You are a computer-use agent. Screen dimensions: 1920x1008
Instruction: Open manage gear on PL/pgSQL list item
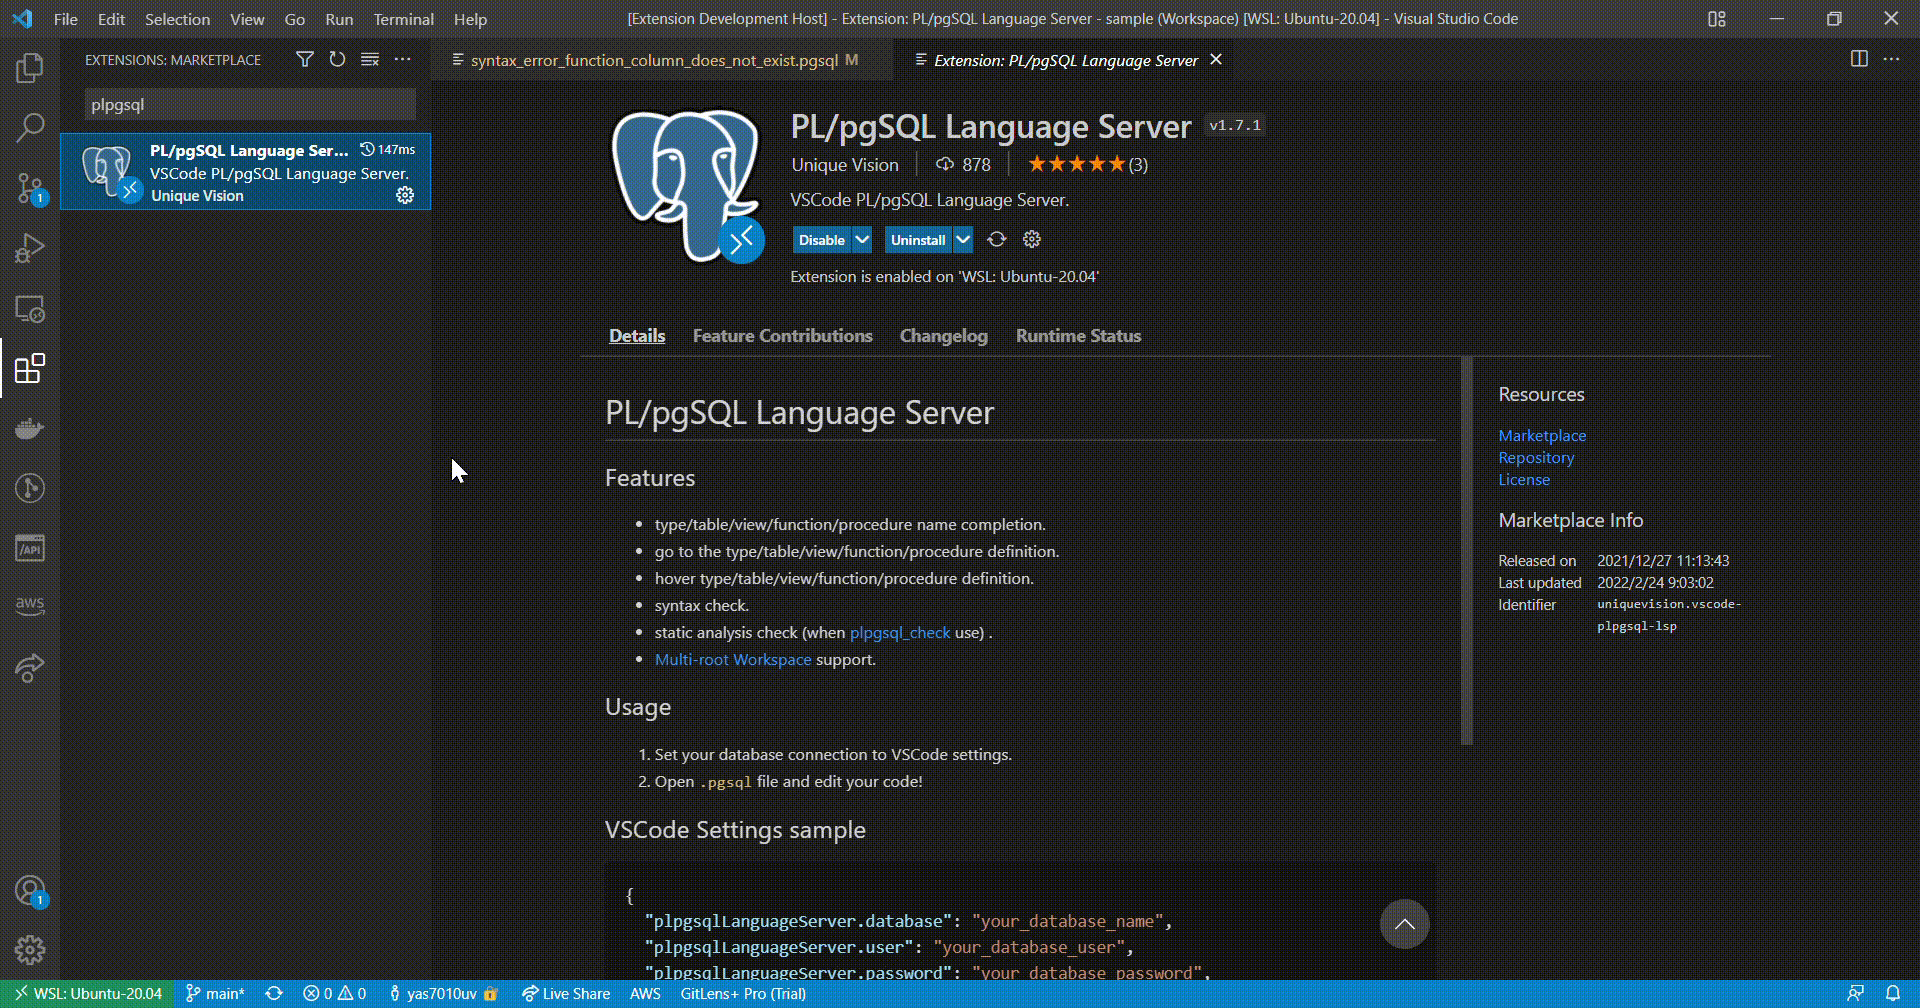click(405, 195)
